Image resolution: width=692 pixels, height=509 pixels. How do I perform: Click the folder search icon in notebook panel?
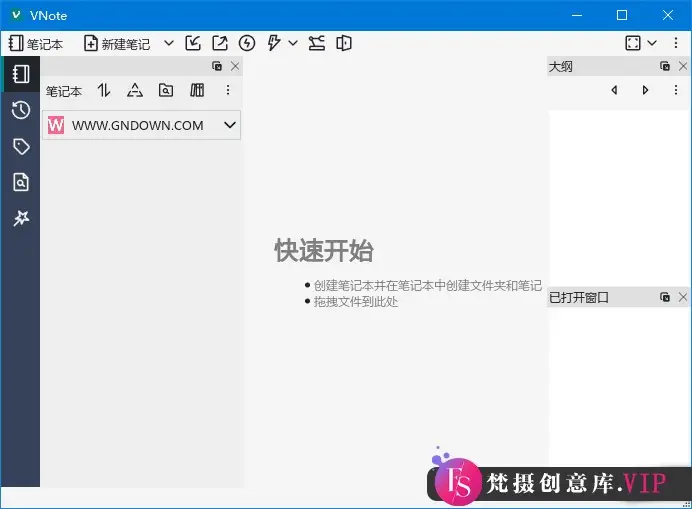(166, 90)
